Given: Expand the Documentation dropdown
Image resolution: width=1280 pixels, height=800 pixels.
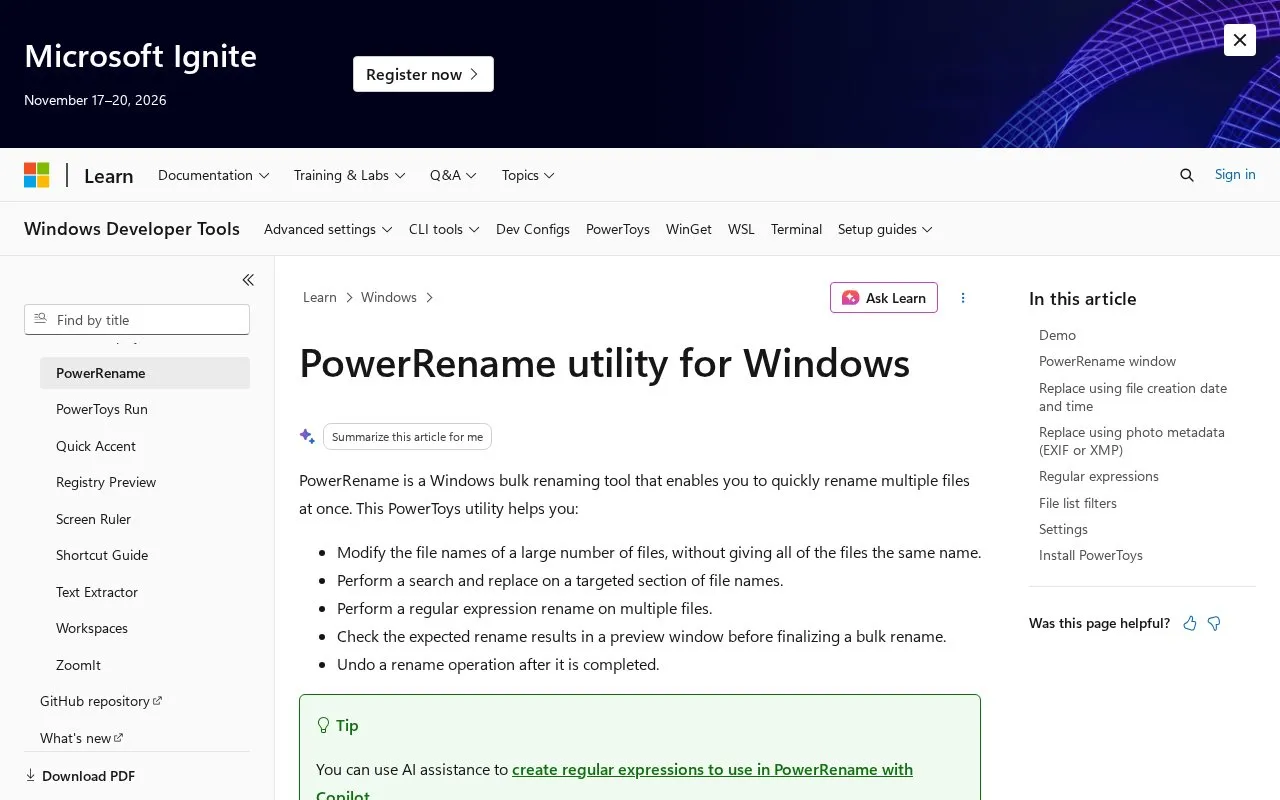Looking at the screenshot, I should (x=214, y=175).
